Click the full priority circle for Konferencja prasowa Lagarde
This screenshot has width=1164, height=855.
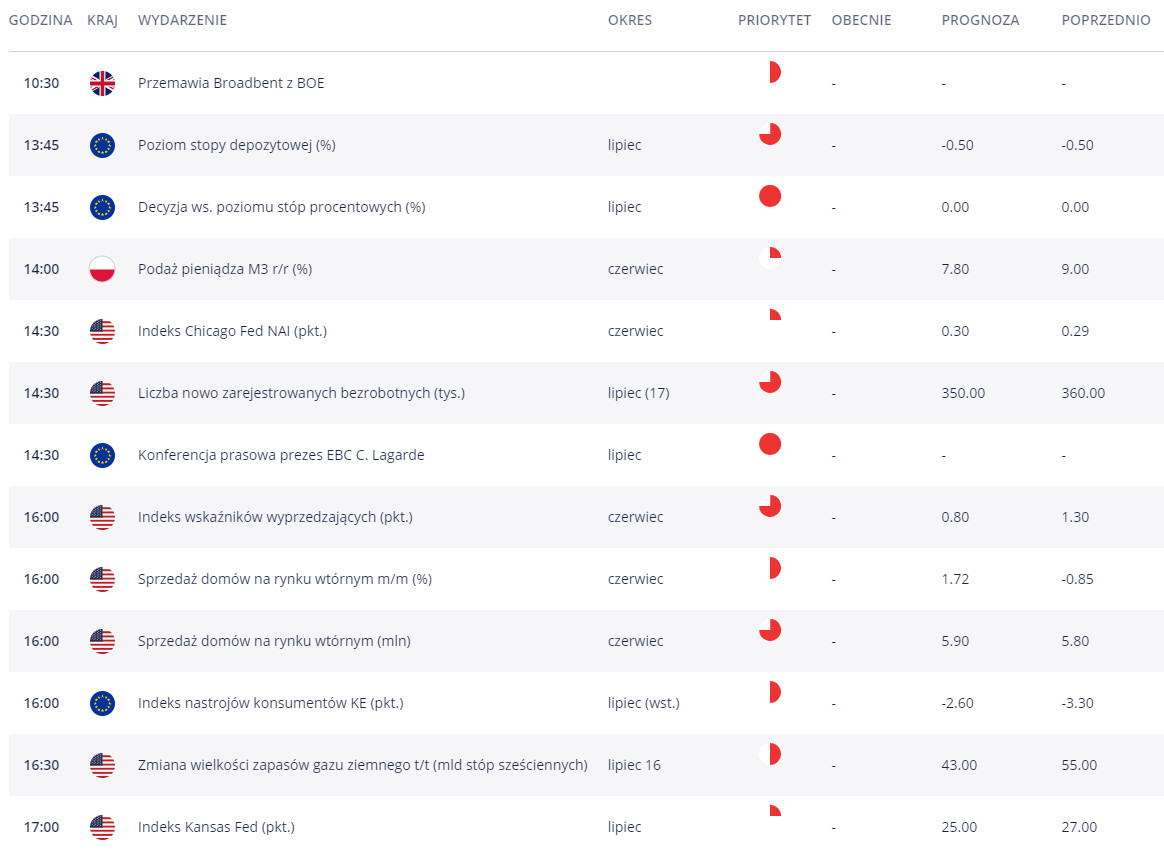(x=771, y=444)
